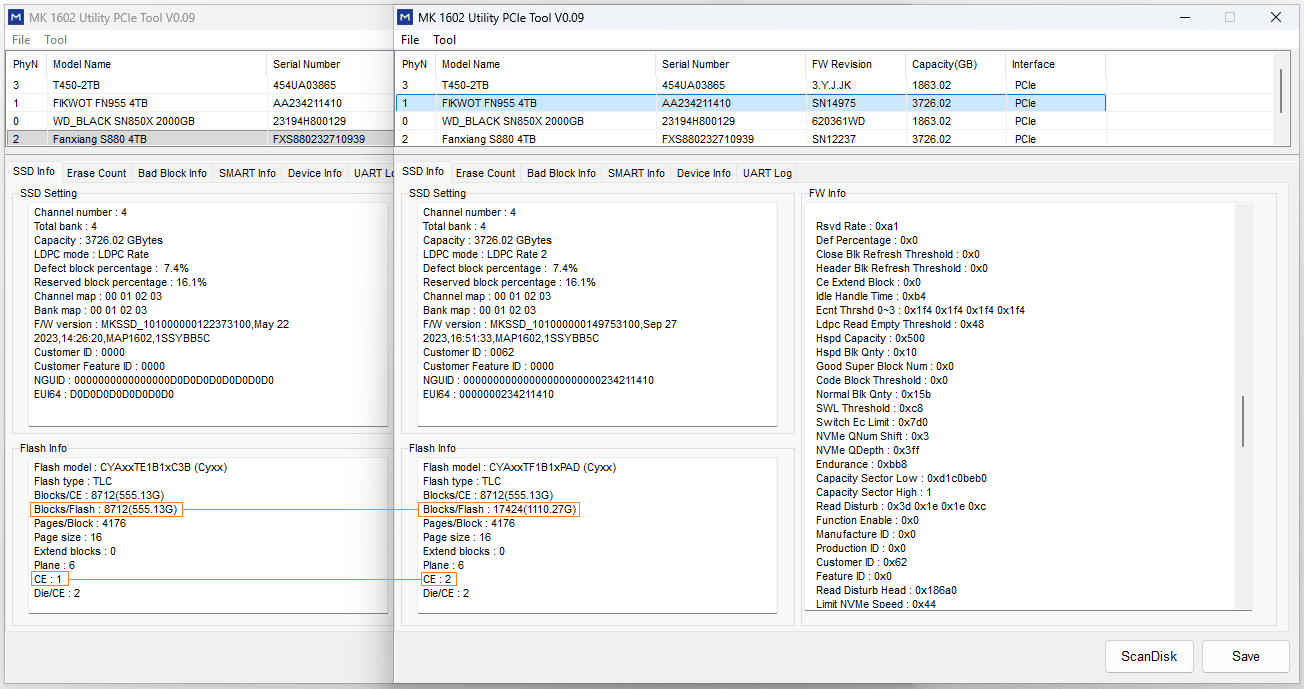Open SMART Info tab in front window

[636, 173]
